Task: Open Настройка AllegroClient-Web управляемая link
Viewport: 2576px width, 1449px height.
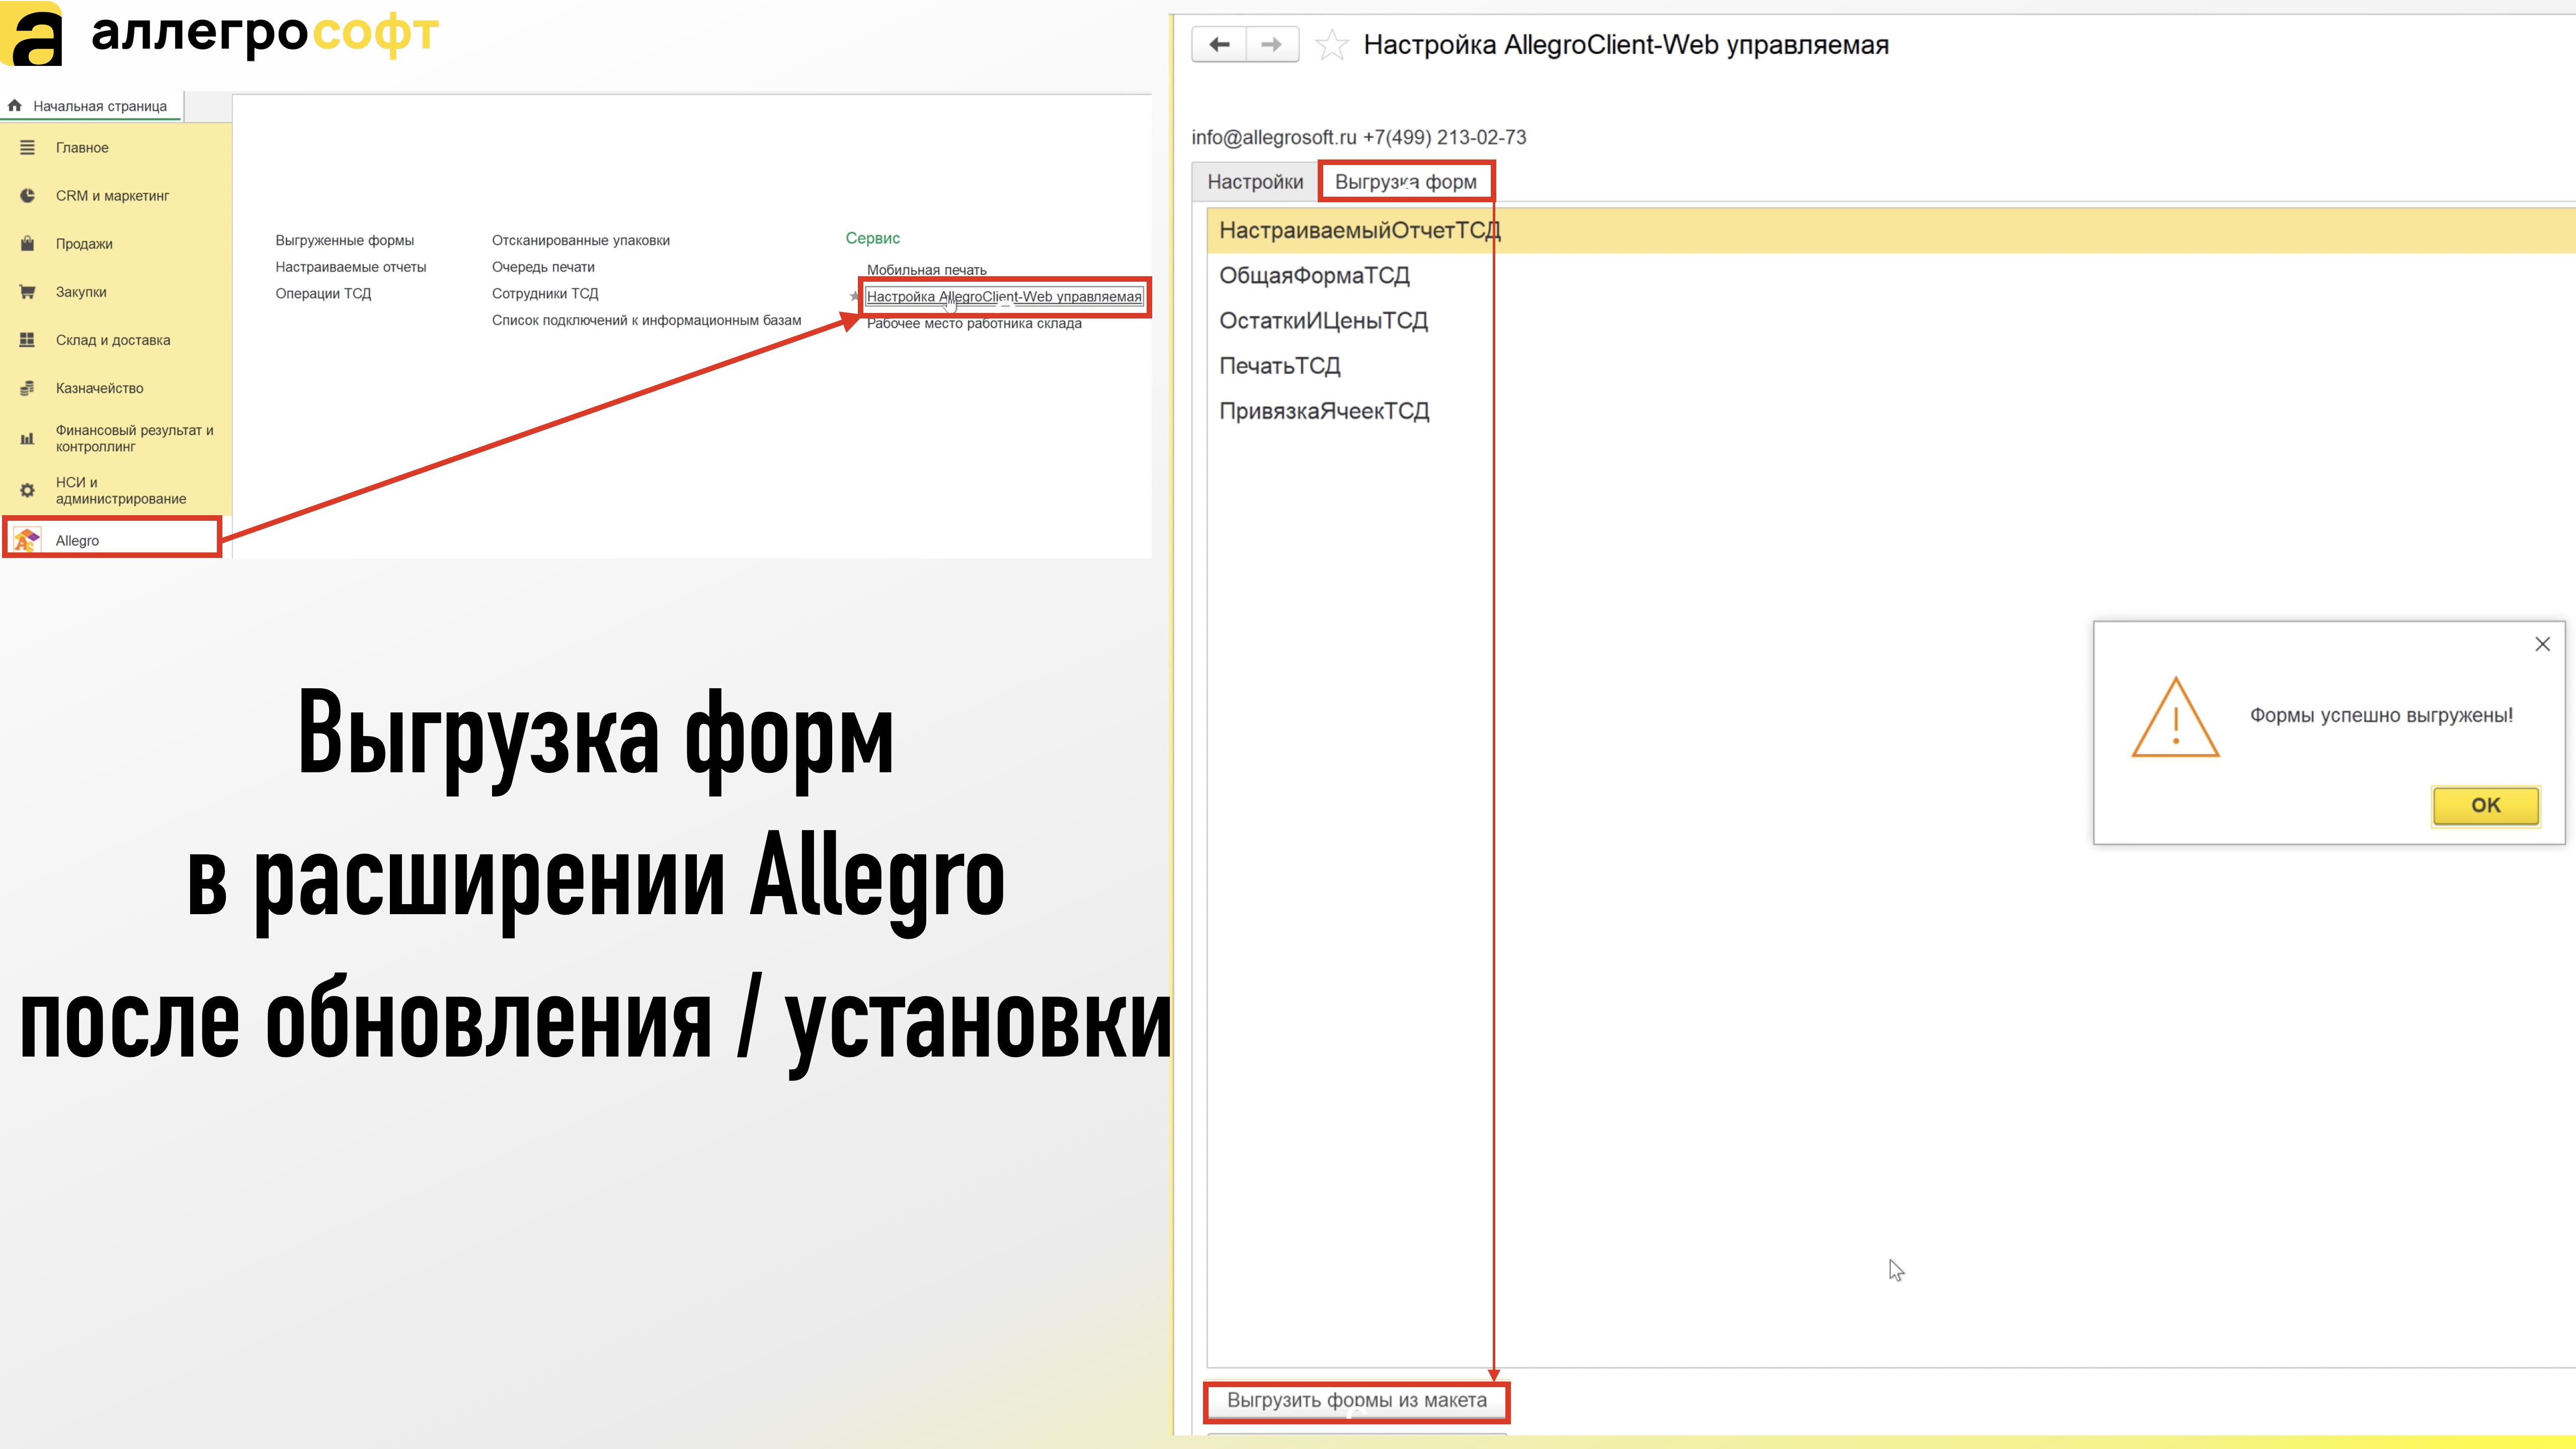Action: 1004,297
